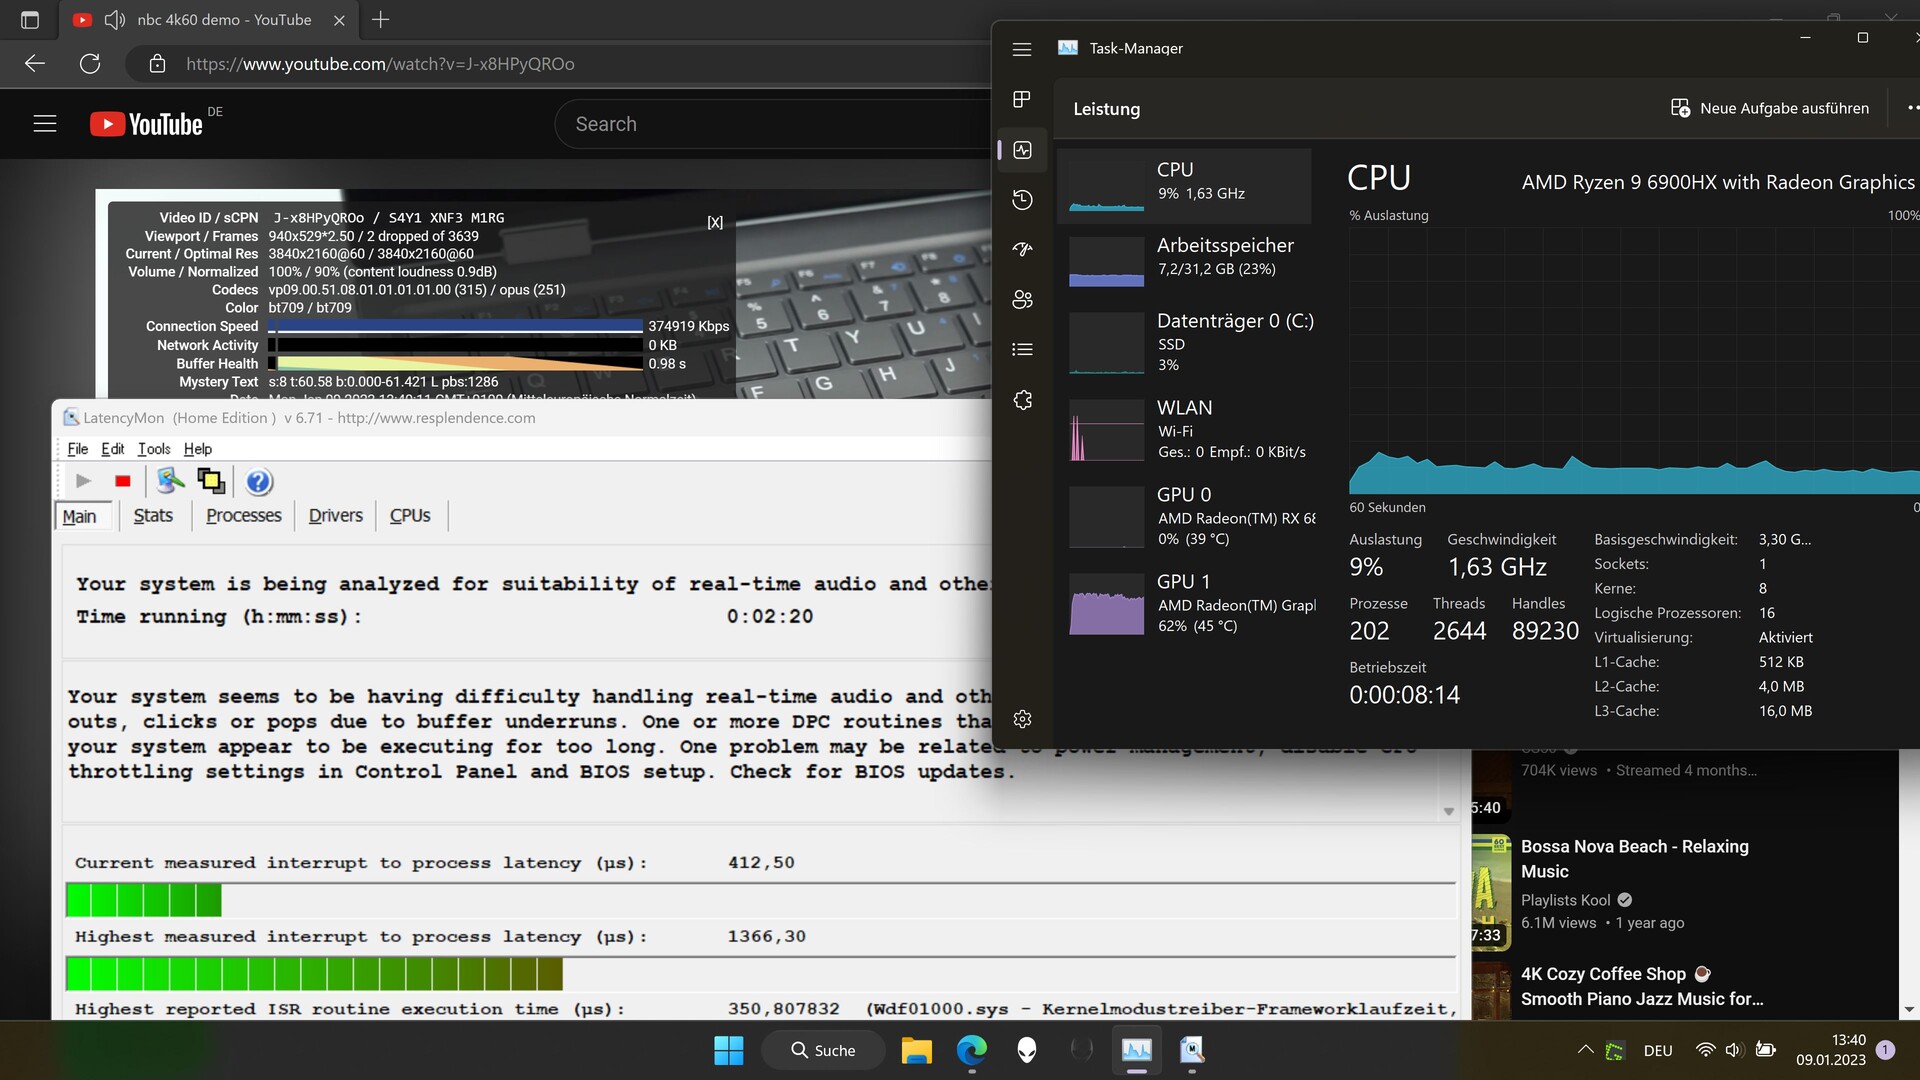Open Details list icon in Task Manager sidebar

click(x=1022, y=349)
